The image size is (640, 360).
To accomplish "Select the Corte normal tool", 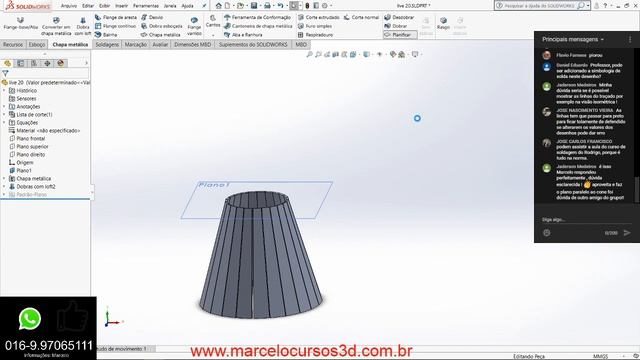I will tap(361, 17).
